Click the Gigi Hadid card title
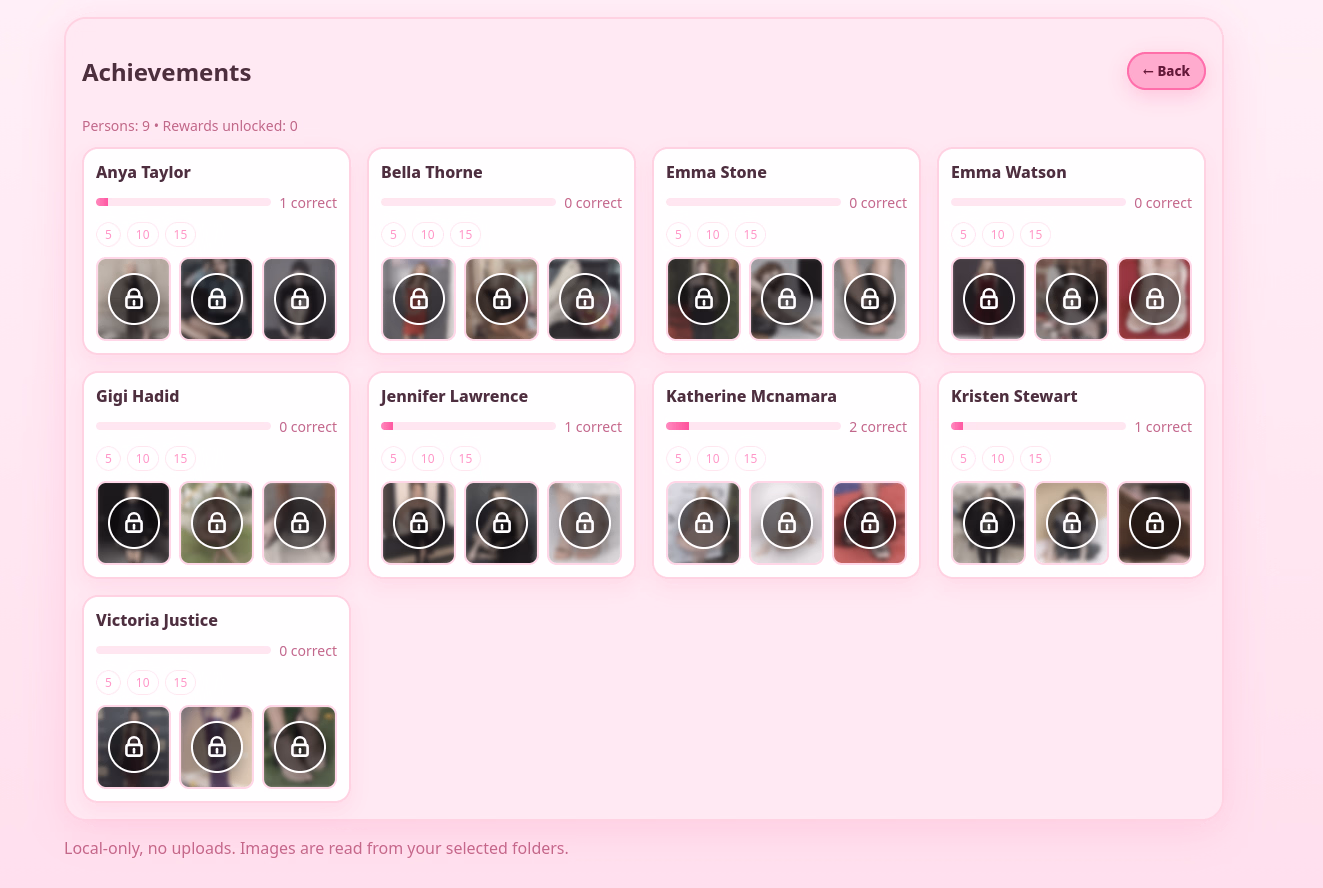This screenshot has width=1323, height=888. click(x=138, y=396)
